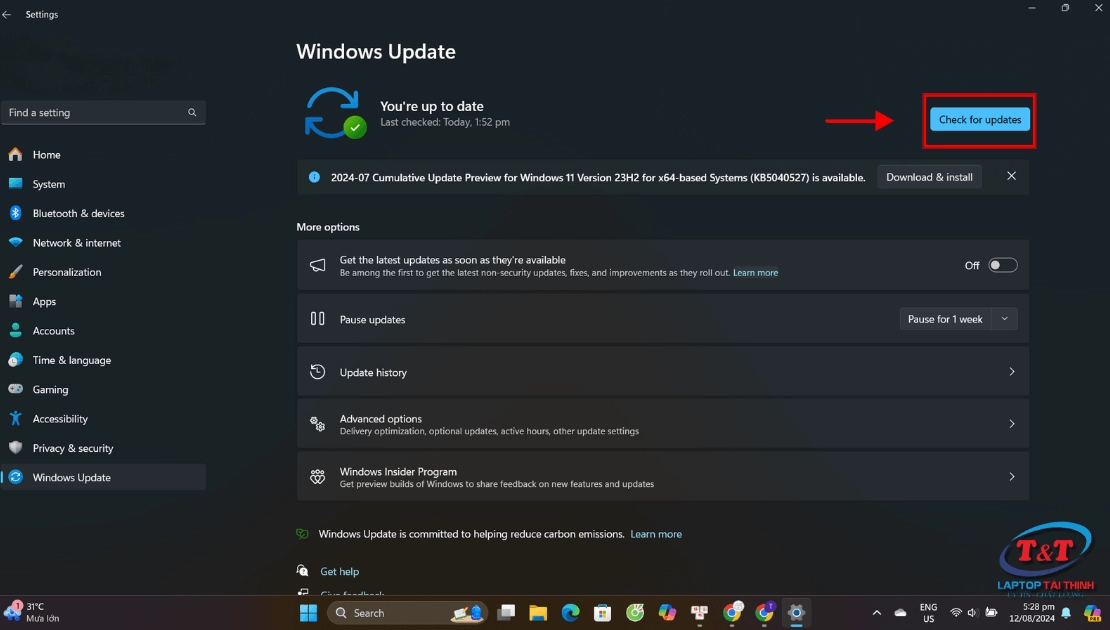Open the notification bell
This screenshot has height=630, width=1110.
coord(1066,614)
